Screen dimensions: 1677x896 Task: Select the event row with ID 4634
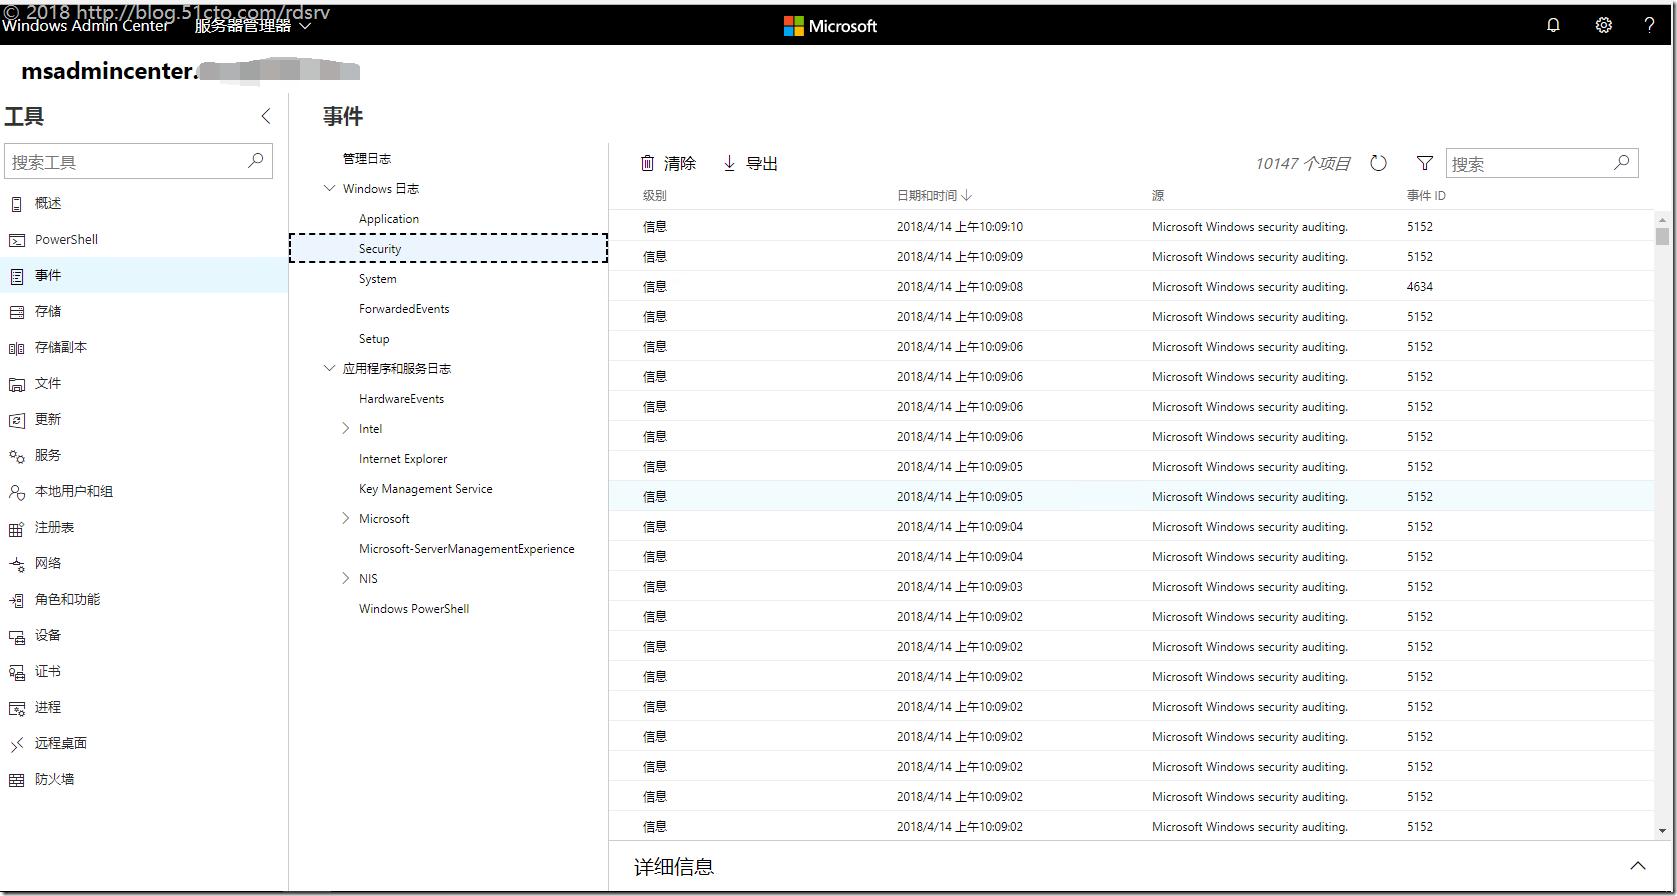point(1132,286)
